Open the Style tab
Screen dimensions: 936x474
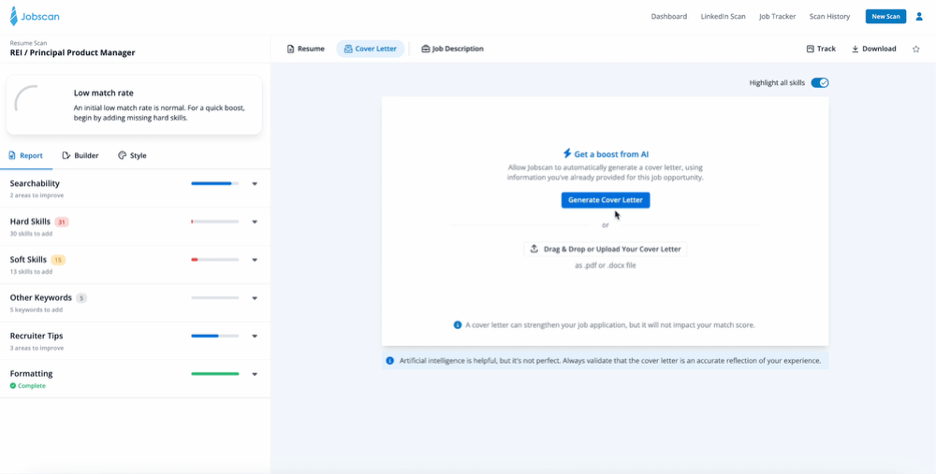point(132,155)
